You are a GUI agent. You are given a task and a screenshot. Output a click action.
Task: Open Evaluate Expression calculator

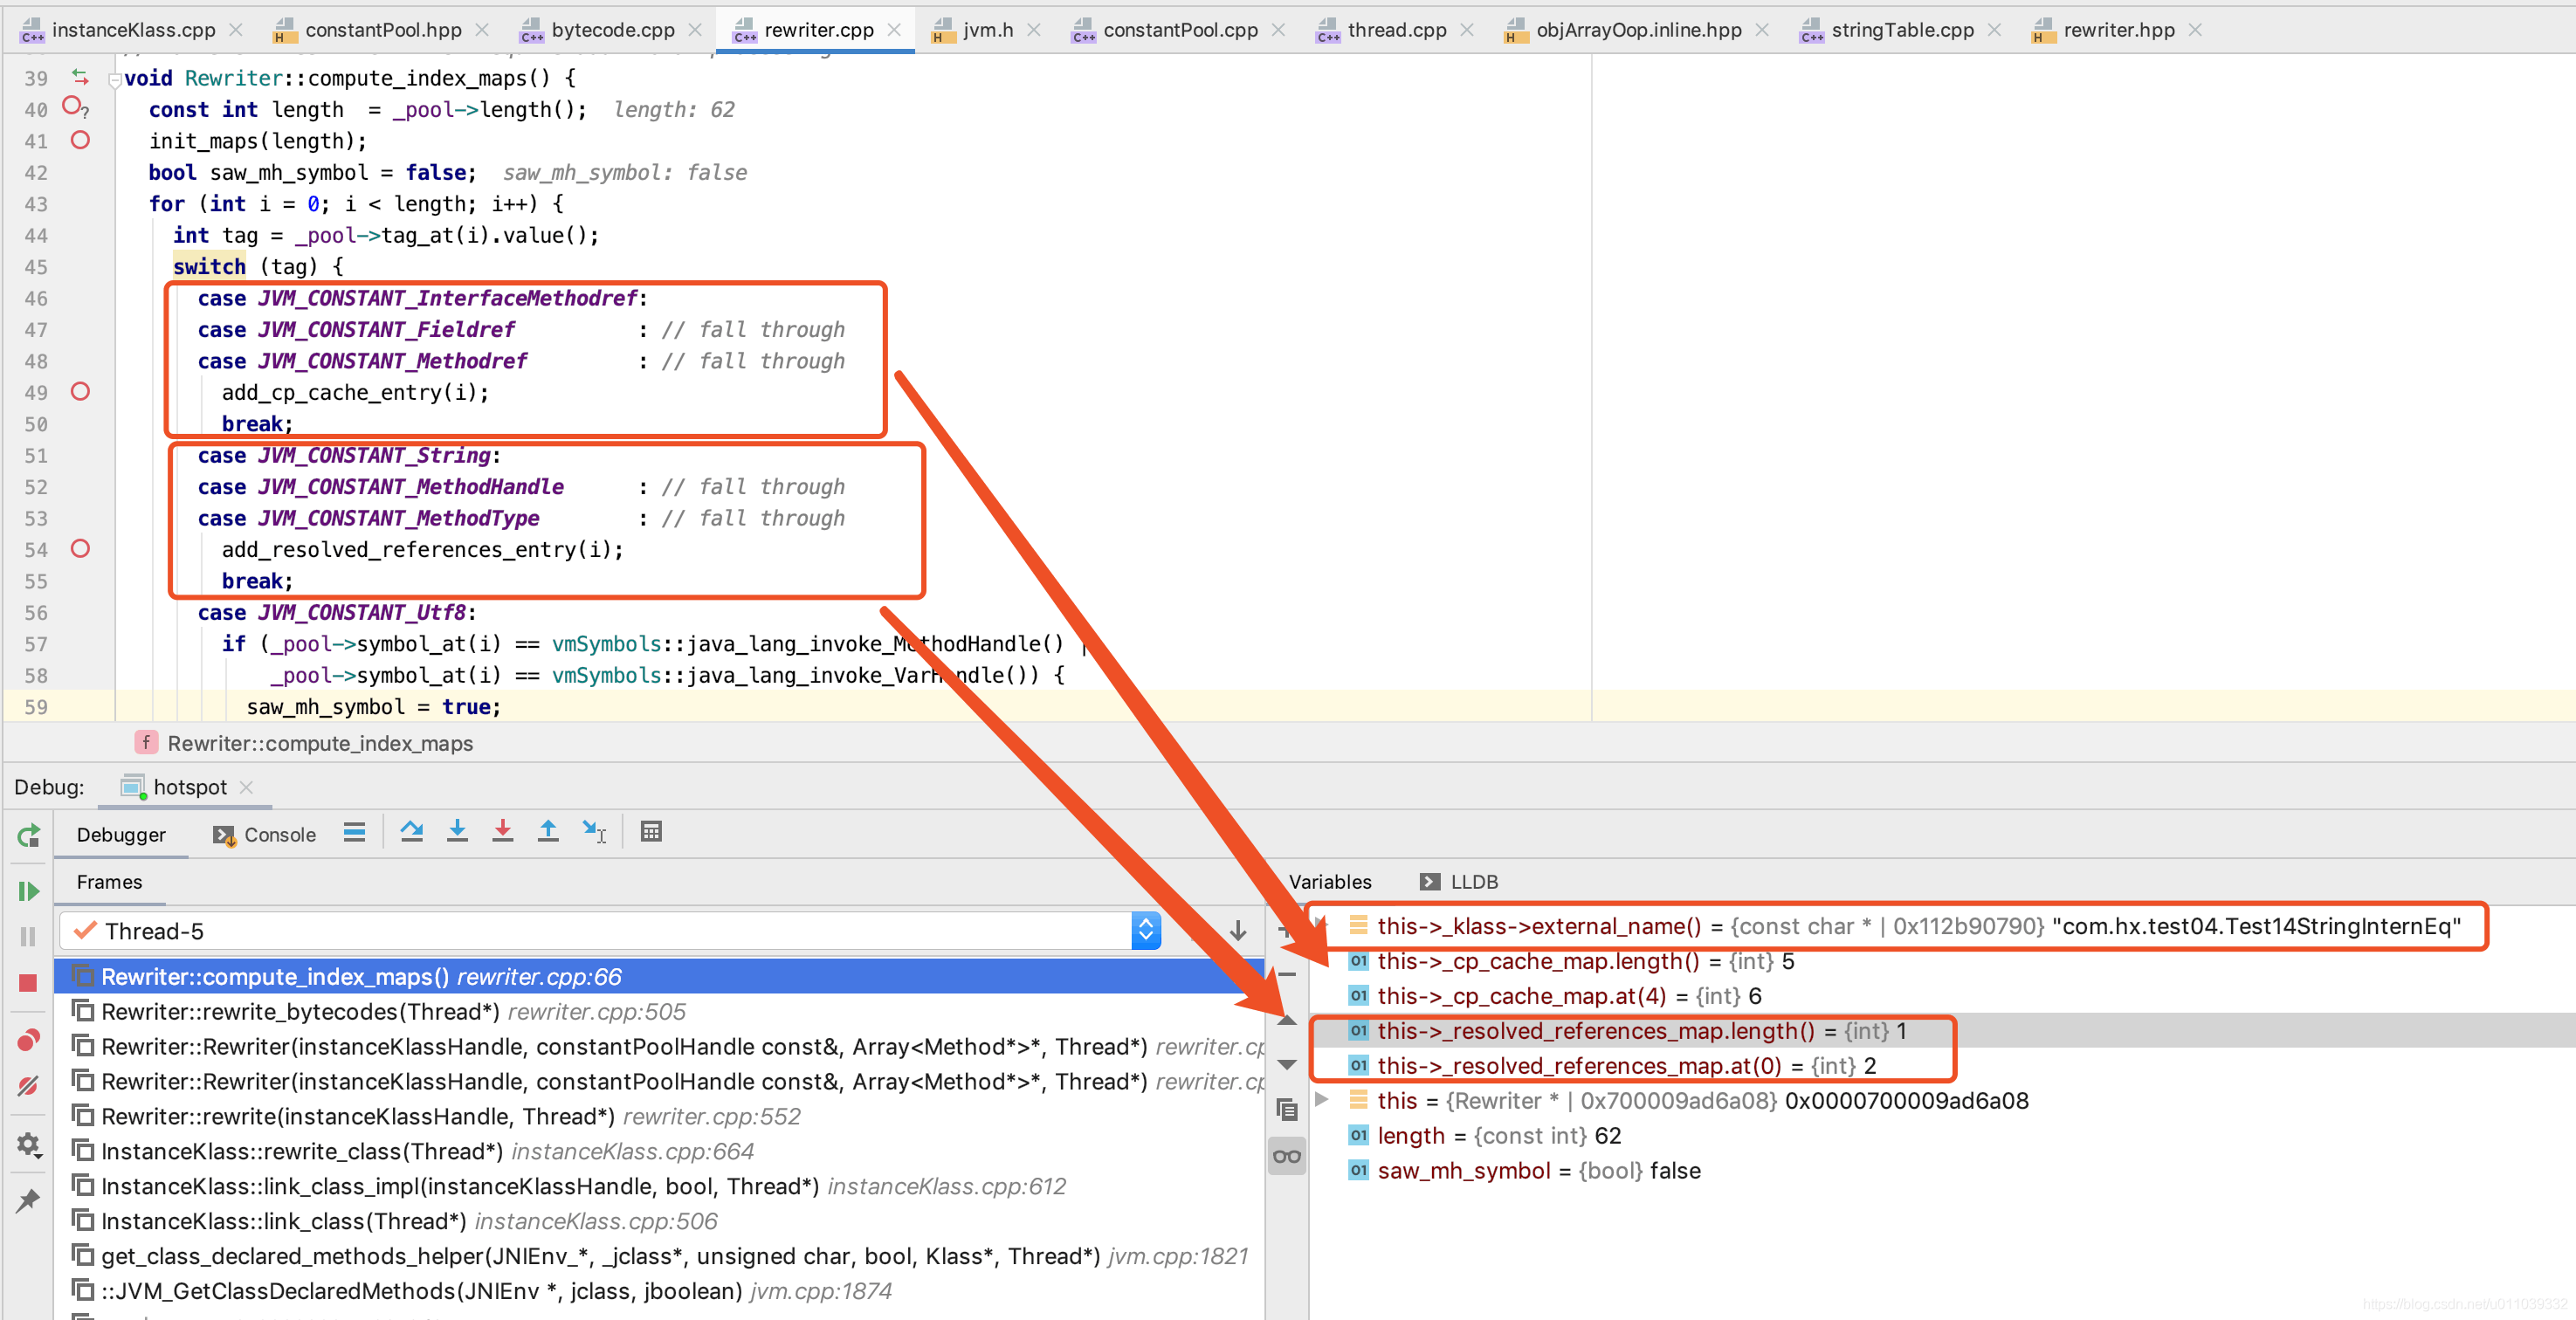(651, 832)
